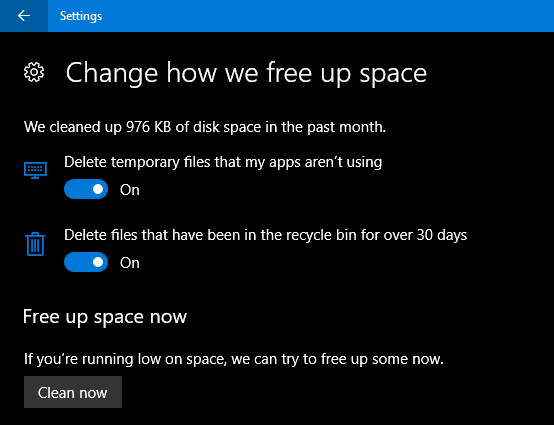Start cleanup with the Clean now button
The image size is (554, 425).
(x=73, y=392)
